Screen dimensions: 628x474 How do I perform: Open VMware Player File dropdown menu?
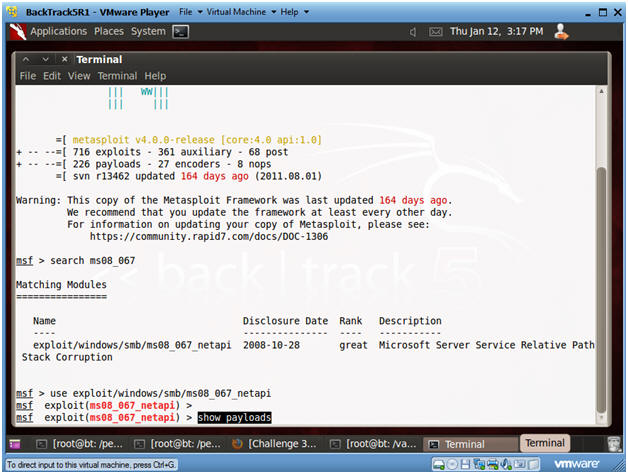[x=191, y=12]
